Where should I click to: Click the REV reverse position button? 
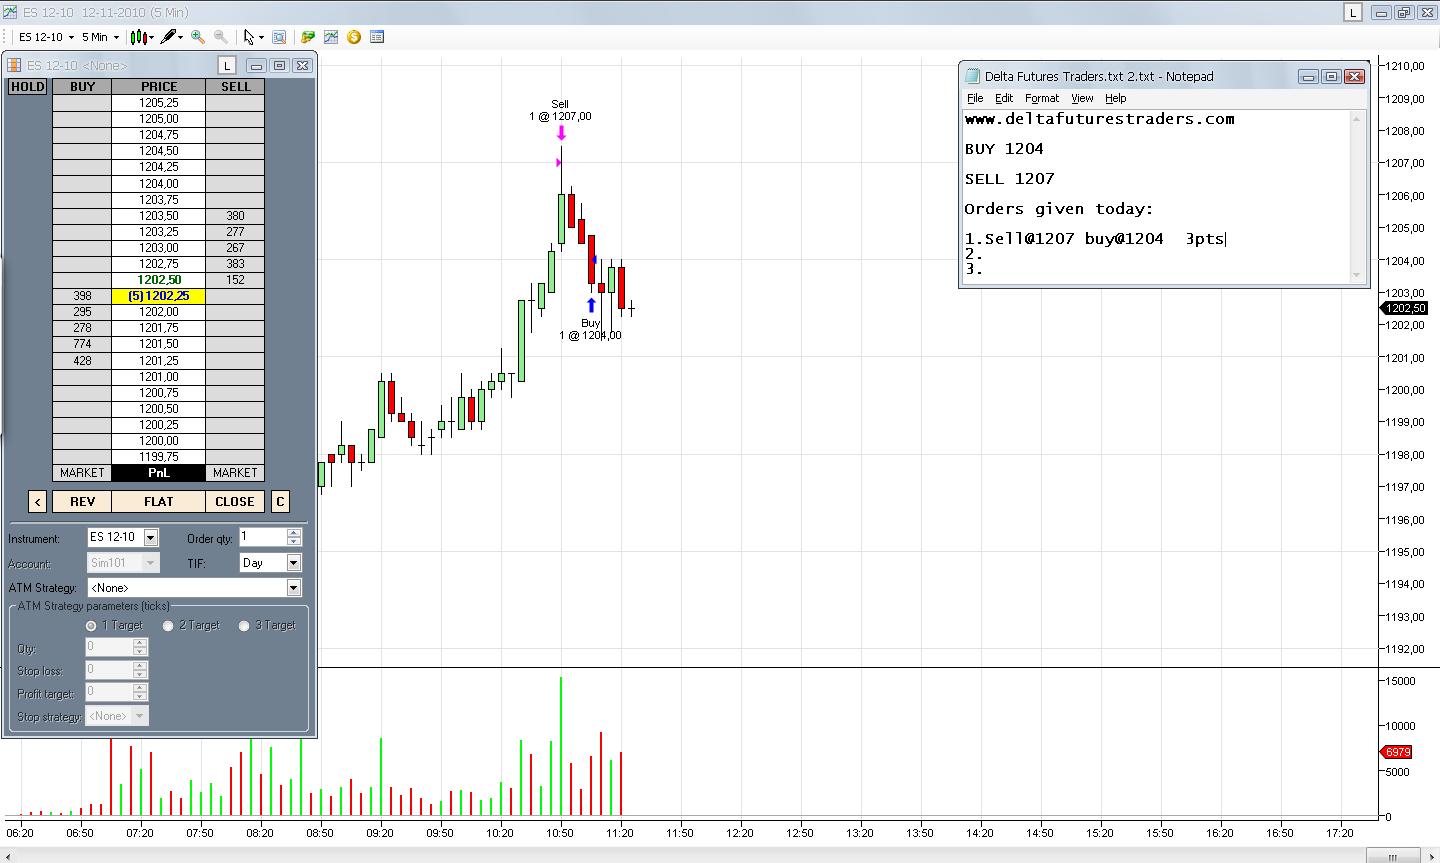(x=80, y=501)
